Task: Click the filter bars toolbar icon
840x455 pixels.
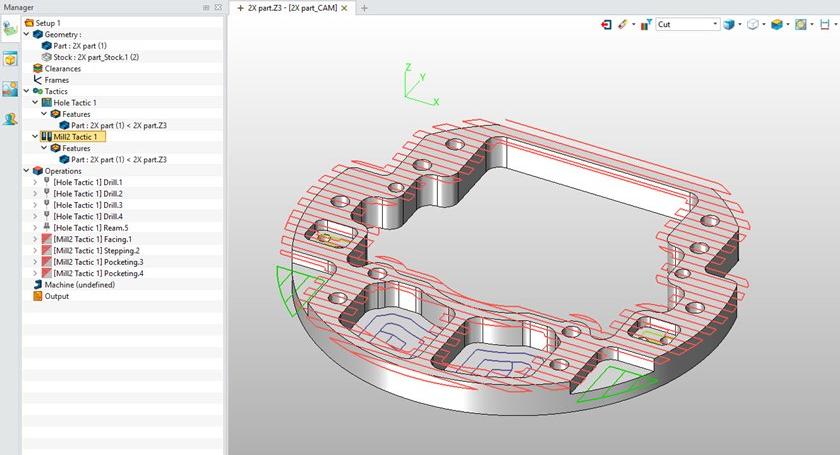Action: pos(646,25)
